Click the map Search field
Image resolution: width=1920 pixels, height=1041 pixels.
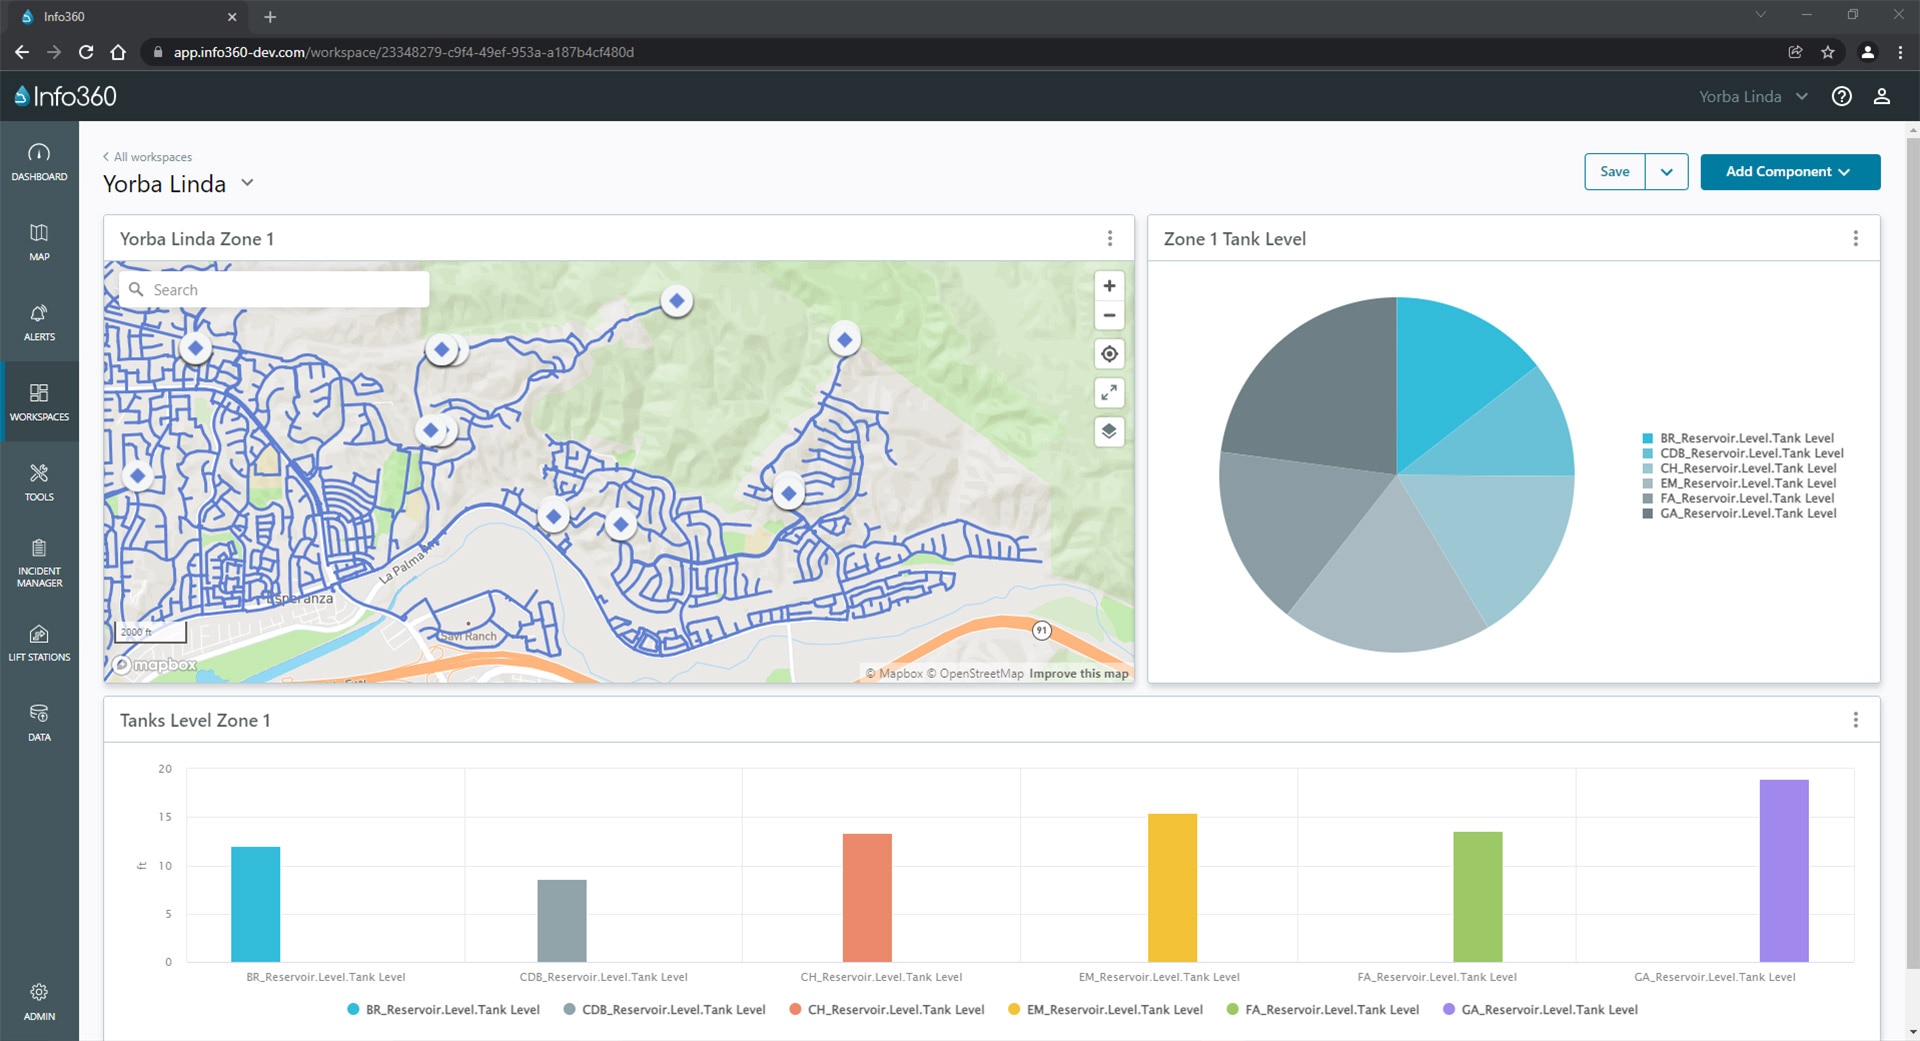coord(285,290)
